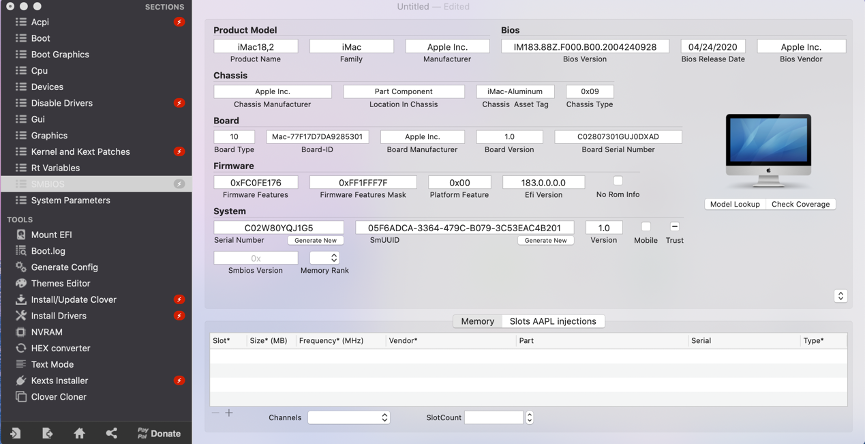Switch to Slots AAPL injections tab
The width and height of the screenshot is (866, 445).
click(x=553, y=321)
